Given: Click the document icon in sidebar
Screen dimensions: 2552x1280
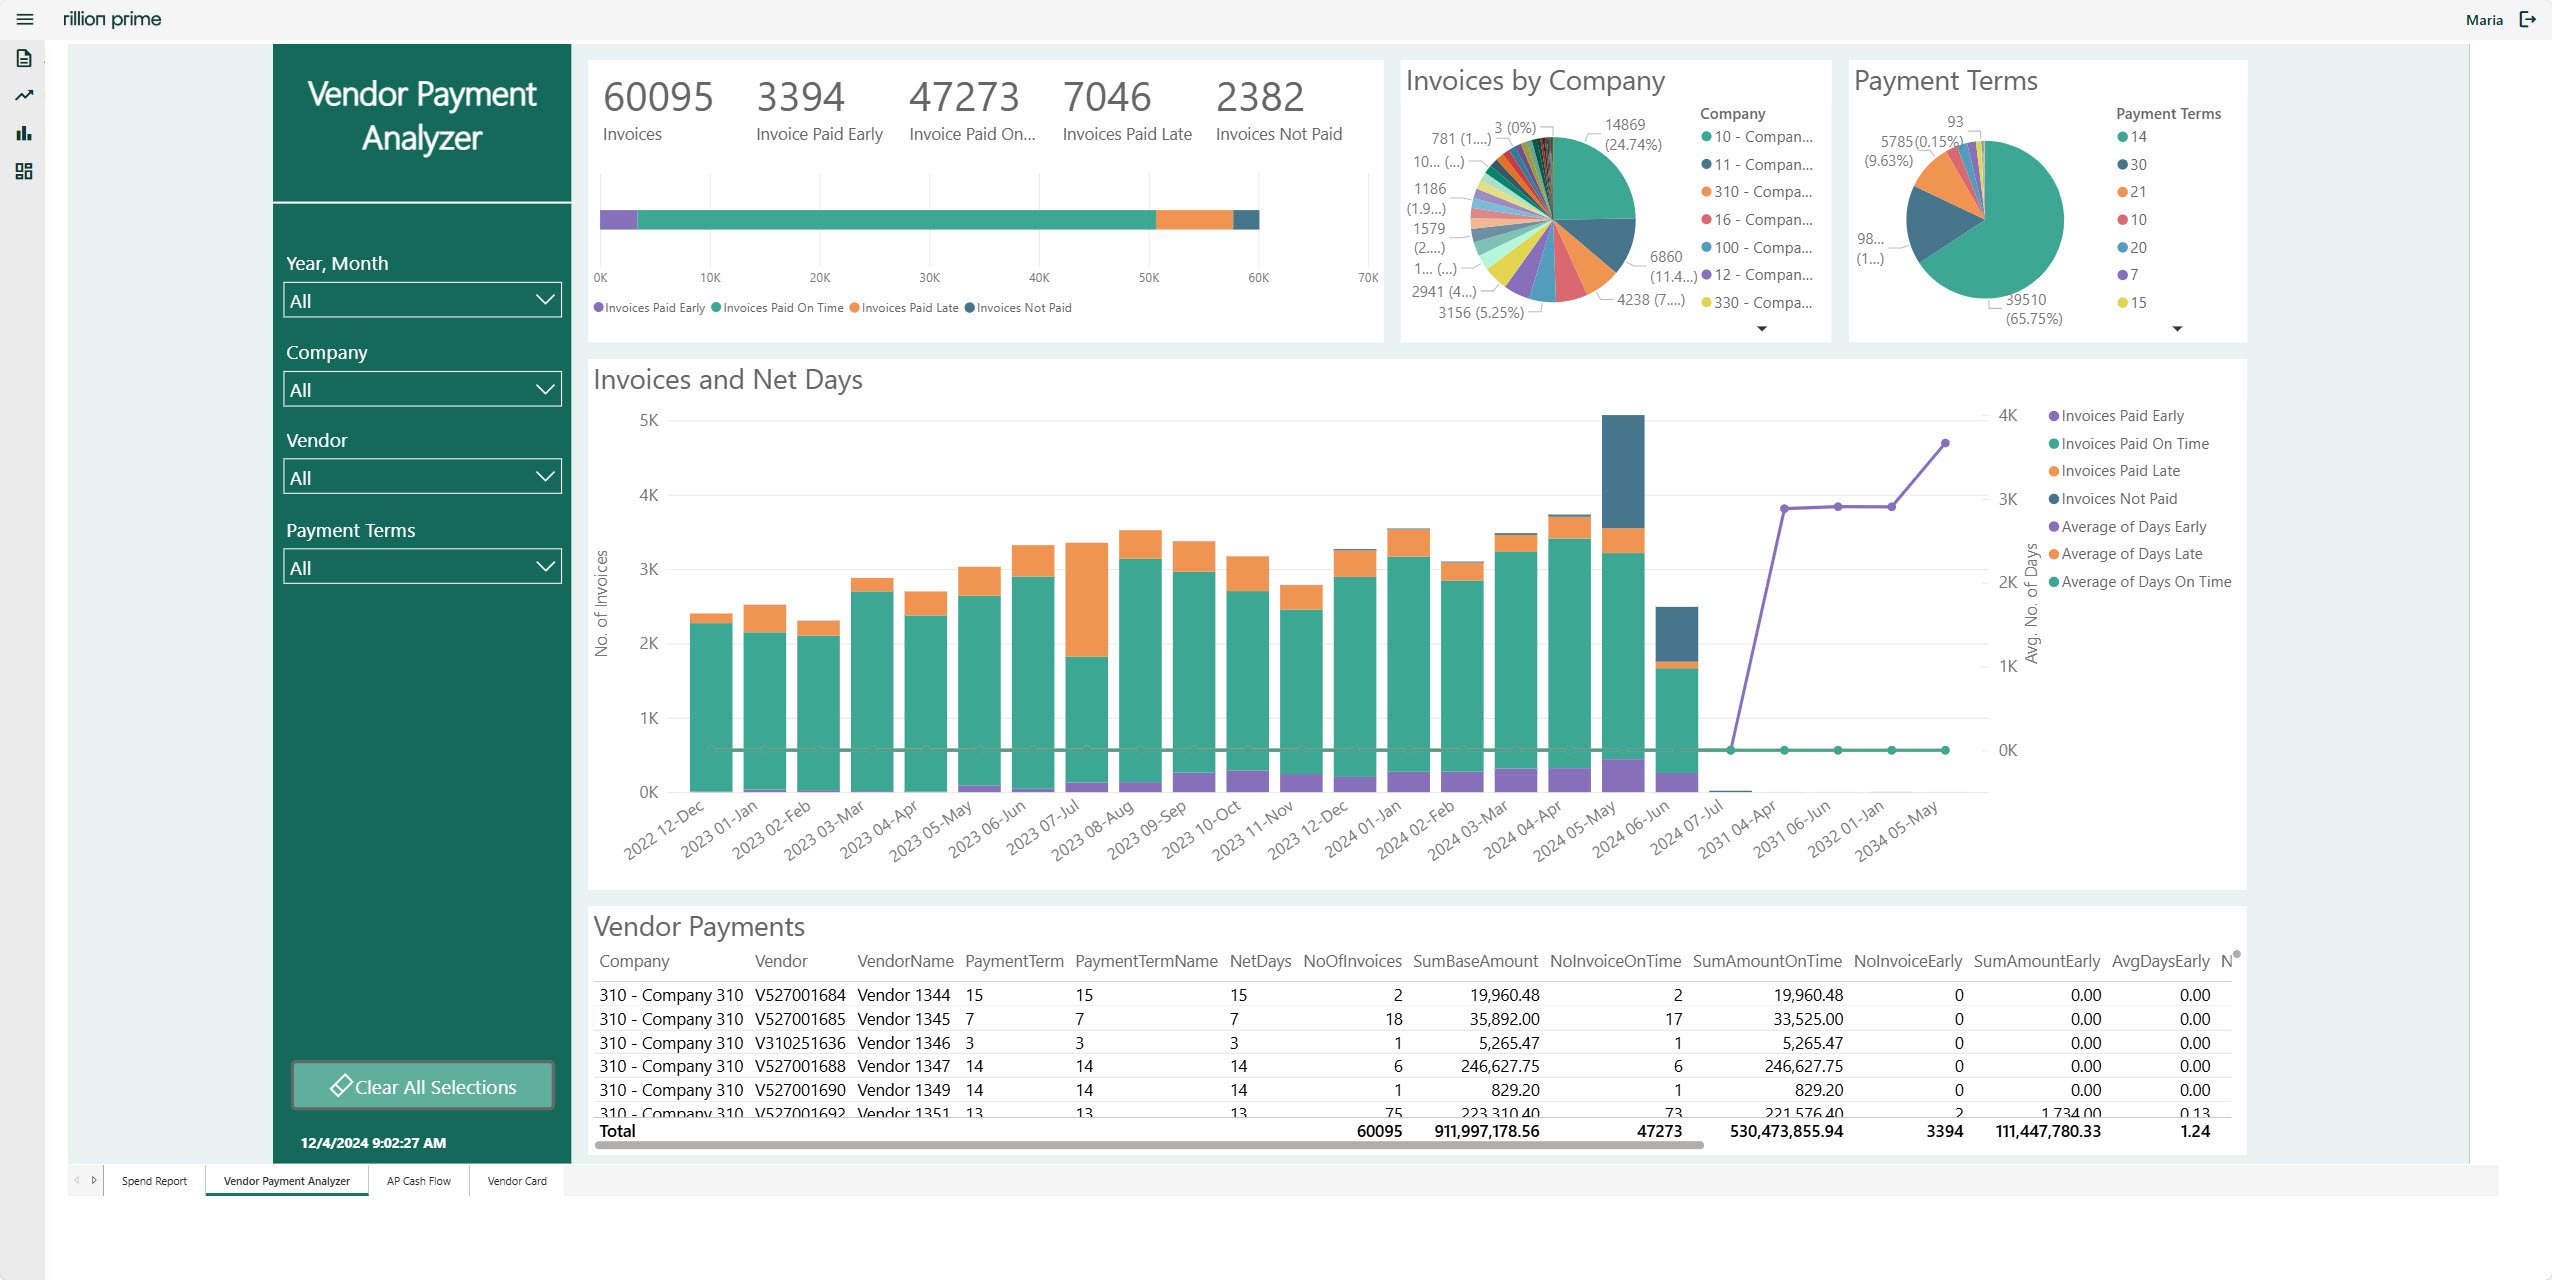Looking at the screenshot, I should pyautogui.click(x=25, y=58).
